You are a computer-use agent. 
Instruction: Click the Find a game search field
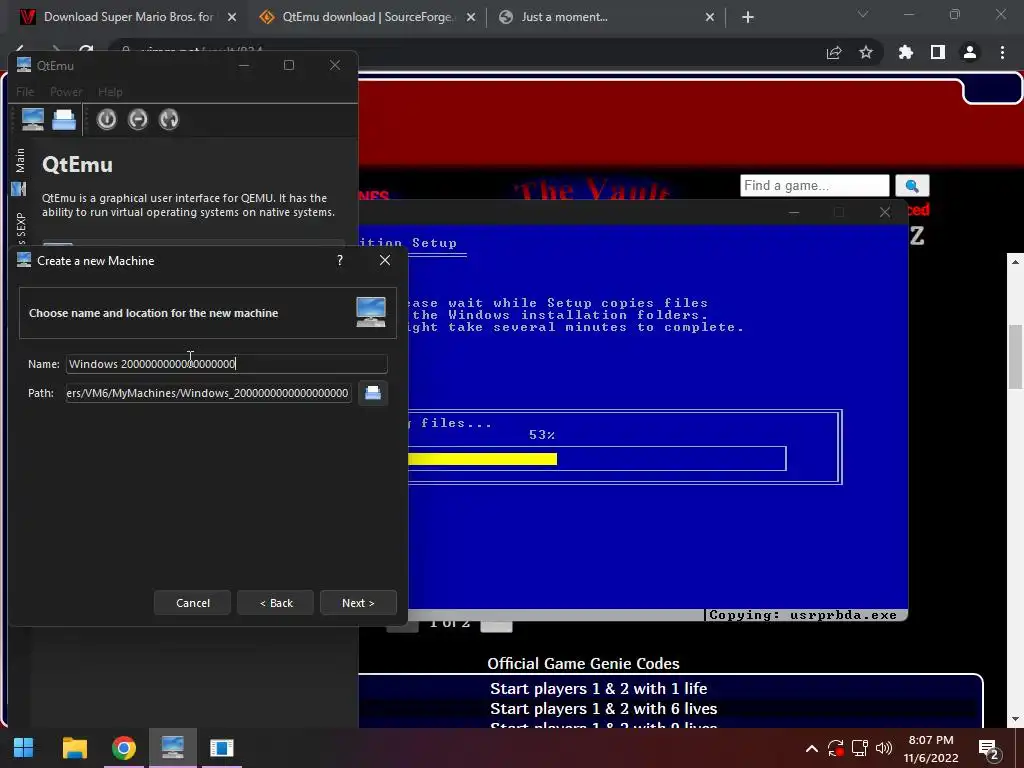(x=815, y=185)
